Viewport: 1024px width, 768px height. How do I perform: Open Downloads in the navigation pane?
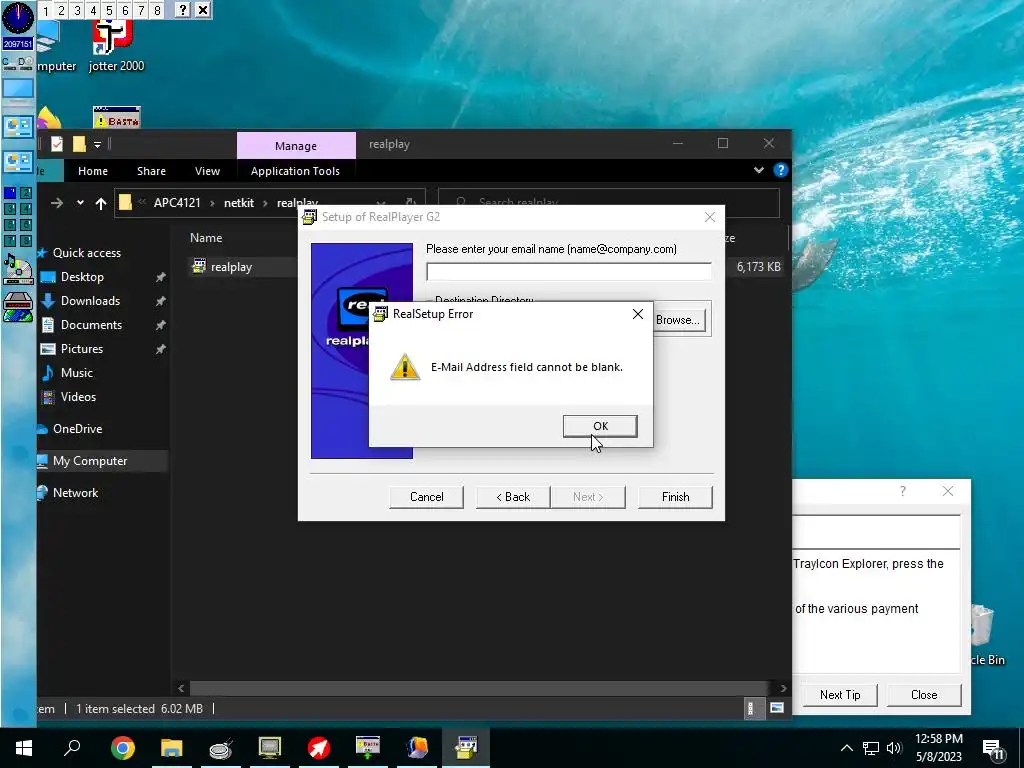tap(90, 301)
